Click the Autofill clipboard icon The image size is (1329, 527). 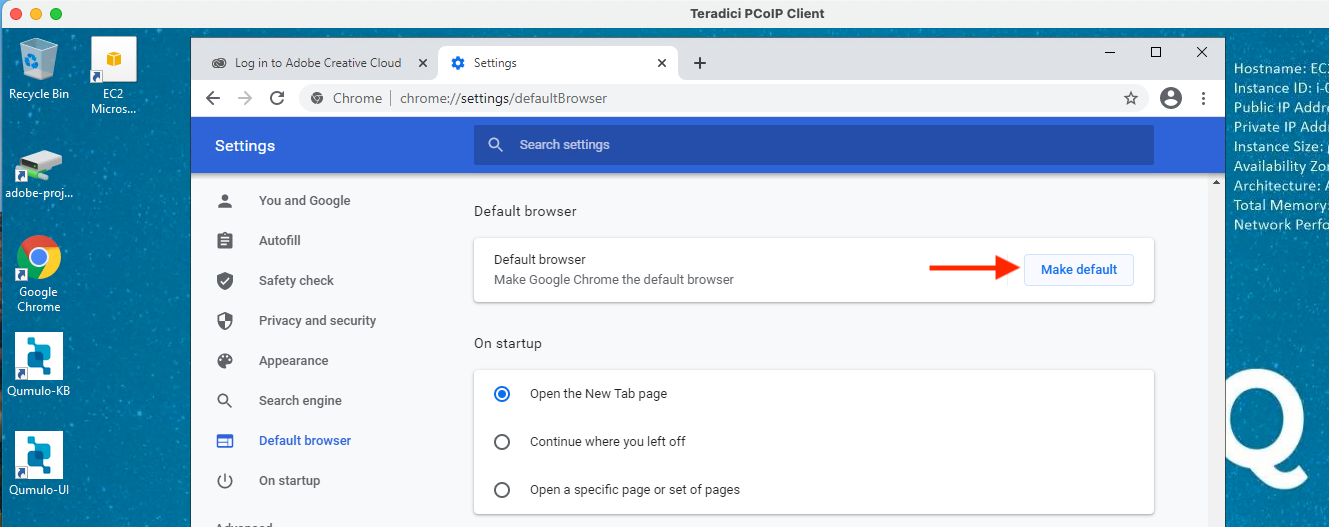point(225,241)
